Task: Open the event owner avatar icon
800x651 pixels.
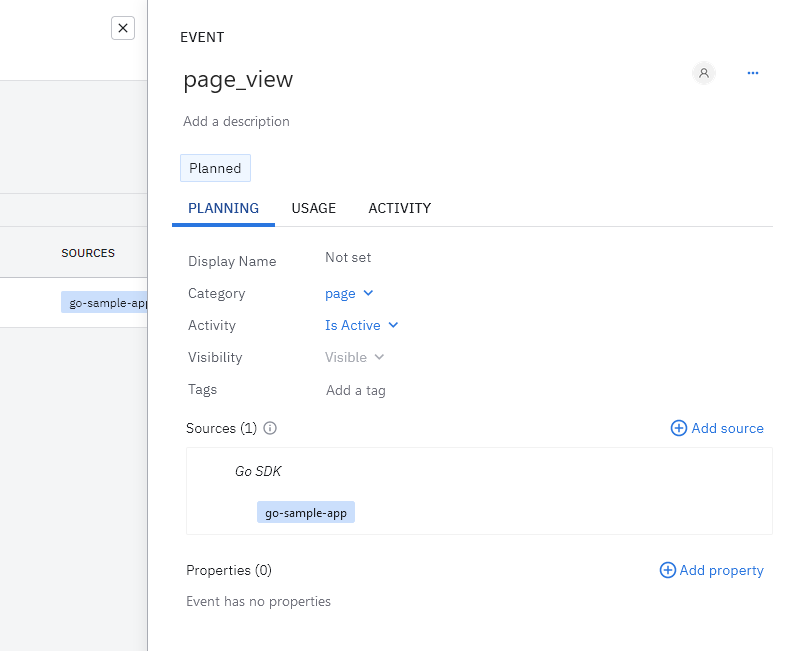Action: pos(704,73)
